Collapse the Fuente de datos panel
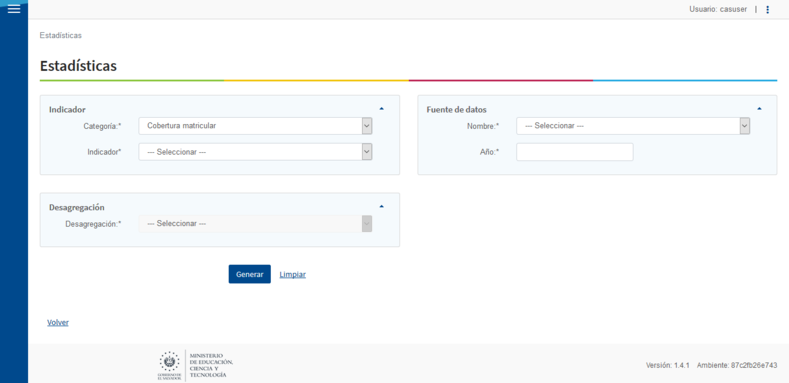Viewport: 789px width, 383px height. tap(759, 108)
